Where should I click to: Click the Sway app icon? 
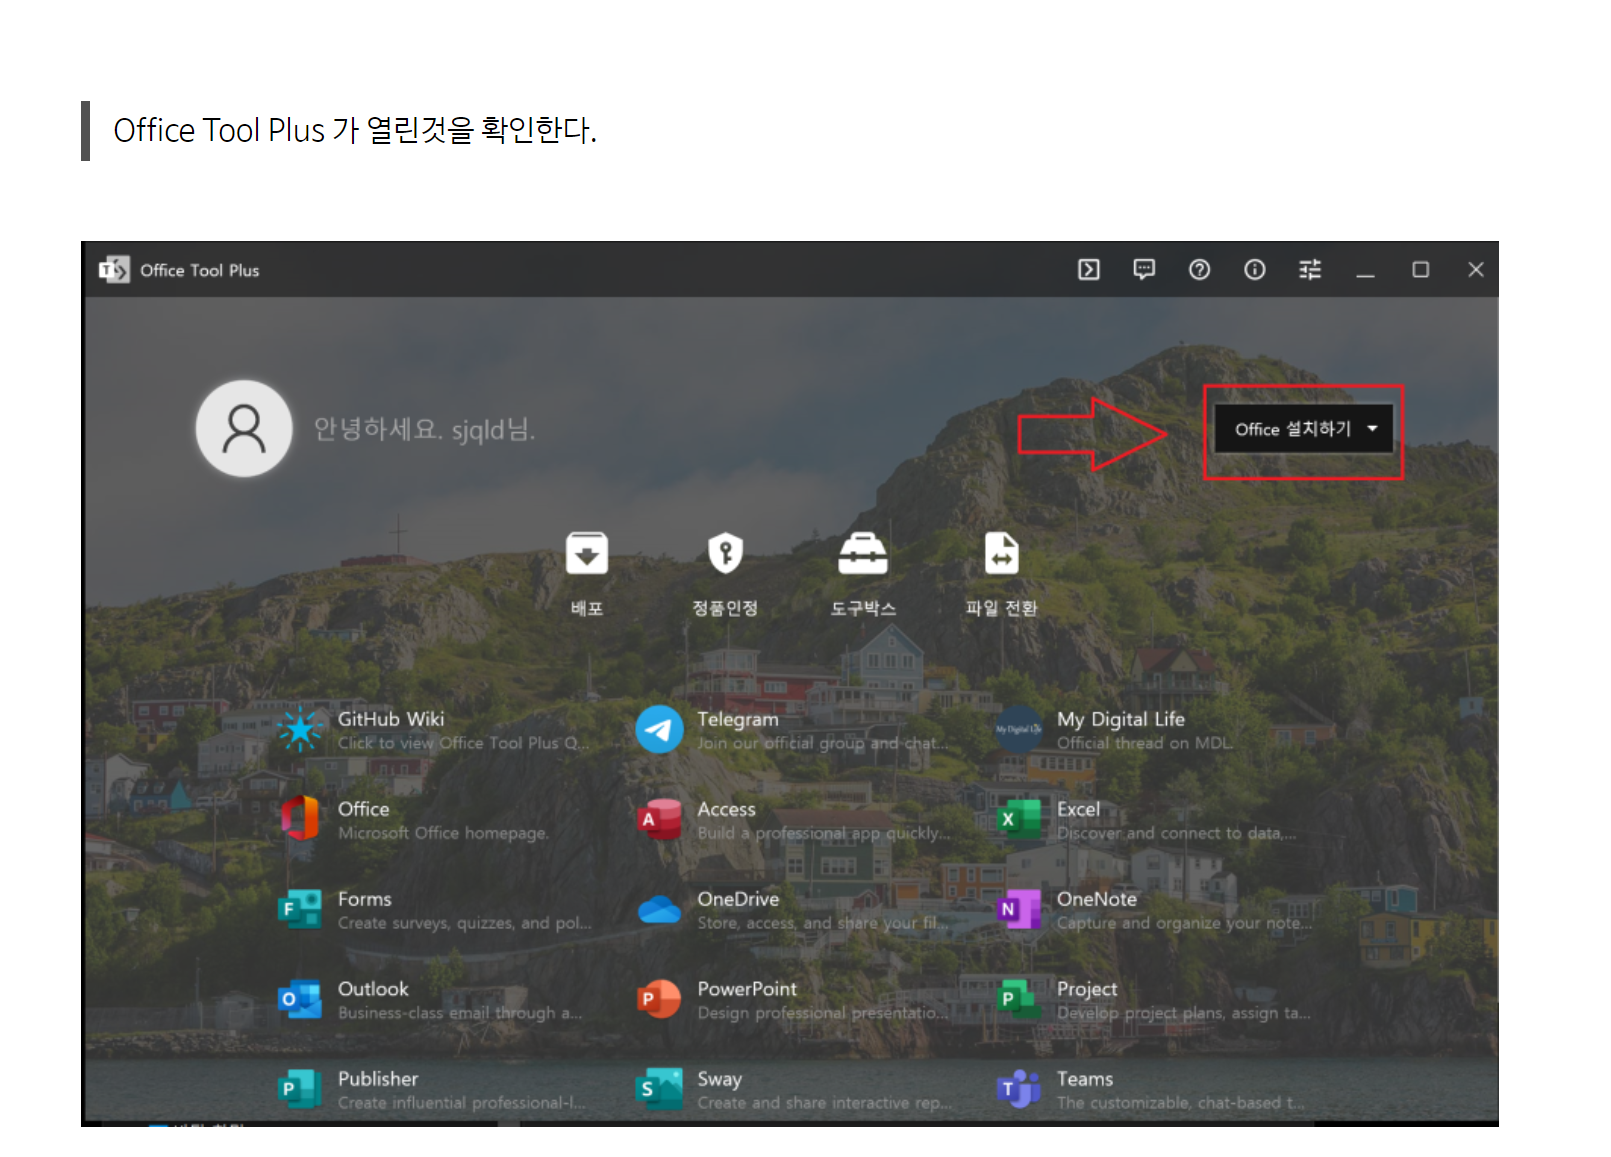[x=660, y=1089]
